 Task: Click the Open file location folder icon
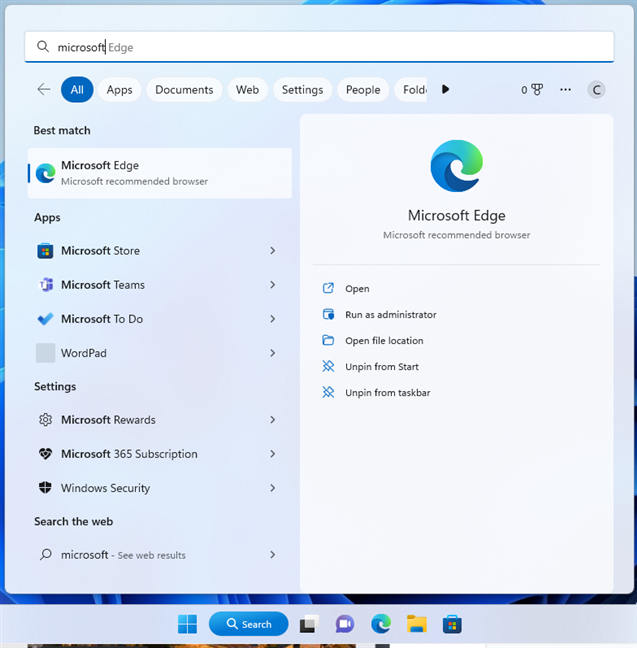tap(328, 340)
